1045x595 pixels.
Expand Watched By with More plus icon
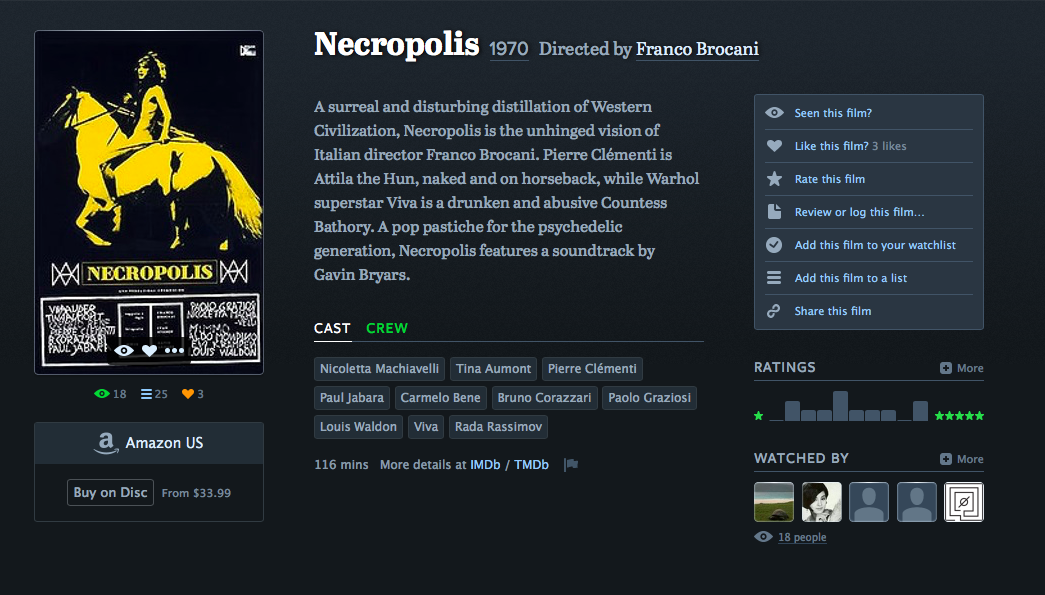[946, 459]
